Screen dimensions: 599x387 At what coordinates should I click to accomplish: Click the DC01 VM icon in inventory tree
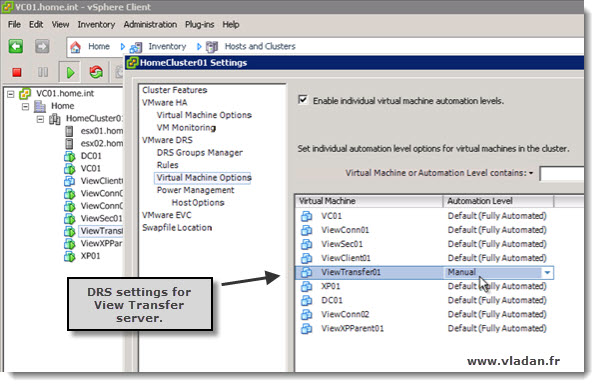point(70,156)
